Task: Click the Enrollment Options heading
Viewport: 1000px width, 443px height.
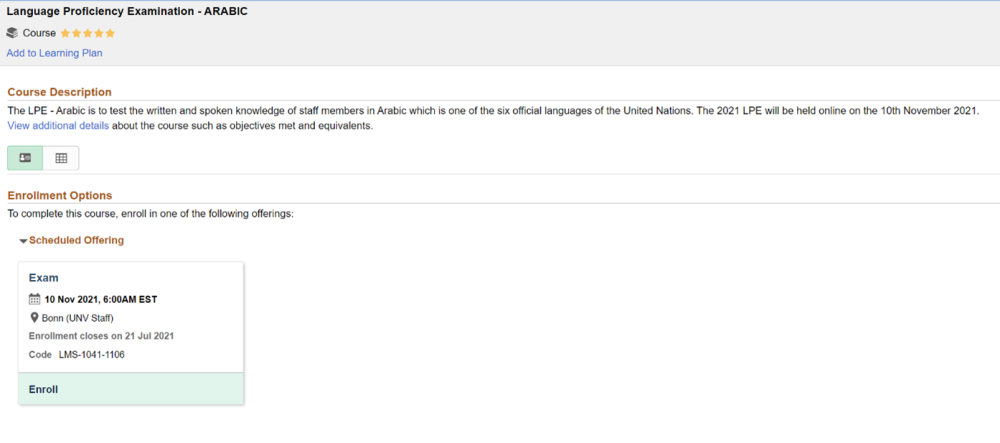Action: coord(59,195)
